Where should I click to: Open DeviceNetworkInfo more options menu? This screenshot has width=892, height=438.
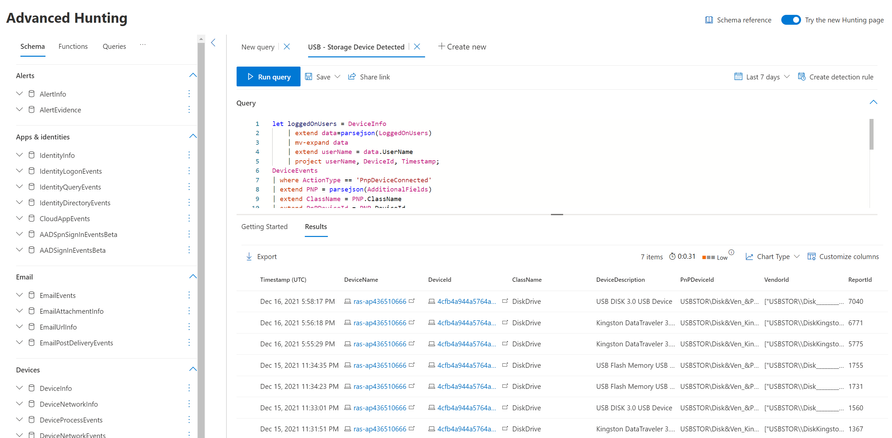[189, 404]
